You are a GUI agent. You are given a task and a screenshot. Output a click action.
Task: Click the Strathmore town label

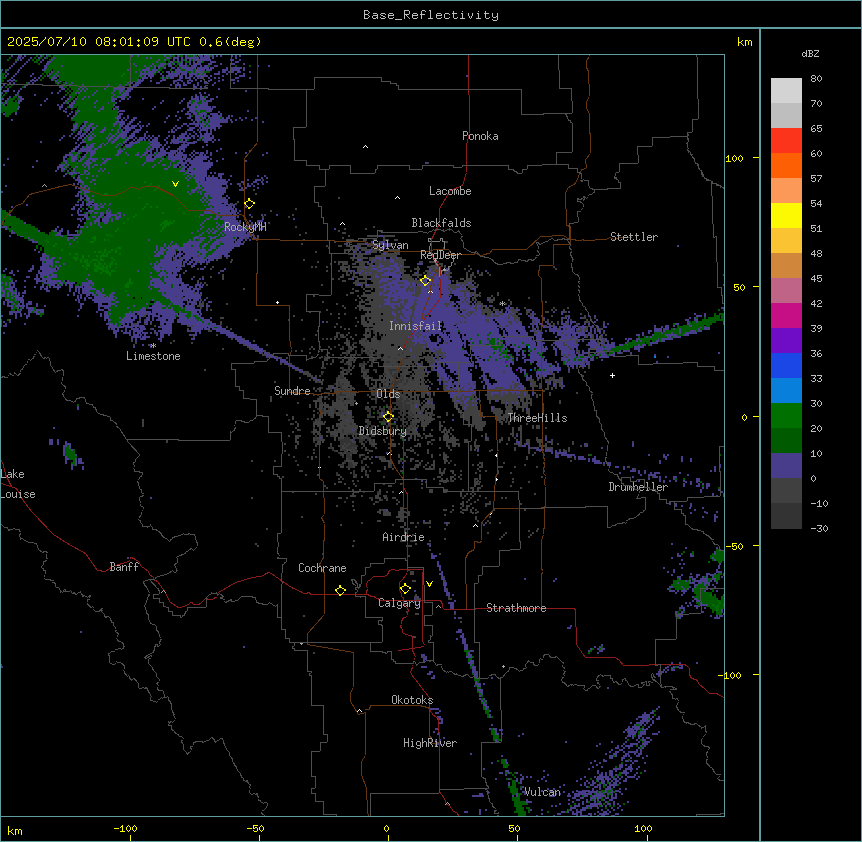click(x=516, y=608)
